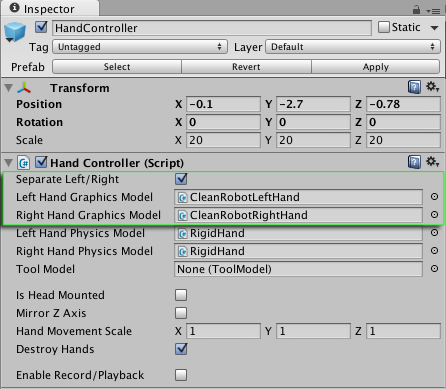Click the None (ToolModel) field
Image resolution: width=446 pixels, height=389 pixels.
point(298,269)
